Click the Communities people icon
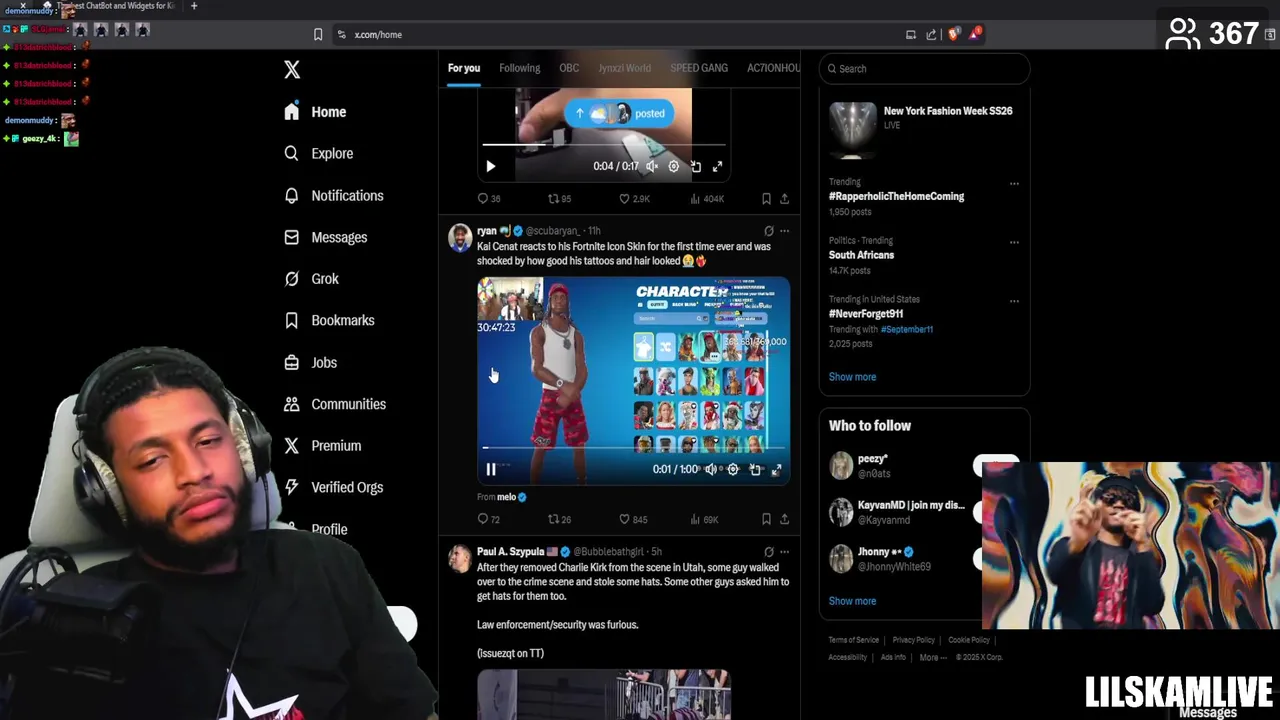1280x720 pixels. click(292, 404)
